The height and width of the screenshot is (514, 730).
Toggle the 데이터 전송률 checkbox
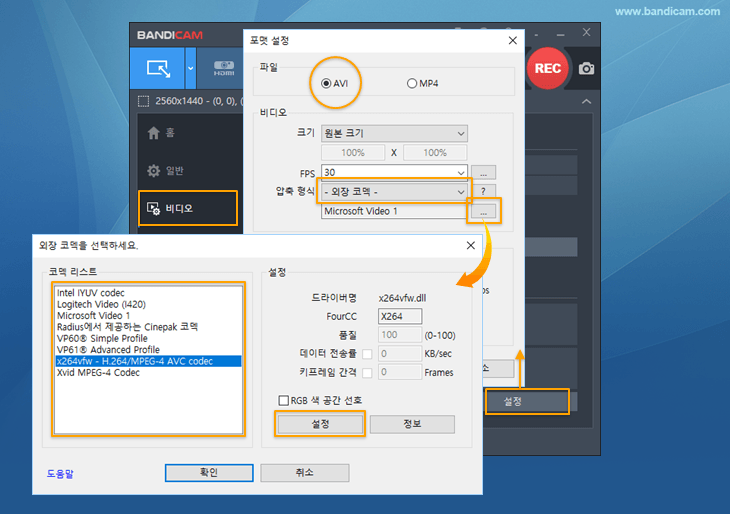367,353
